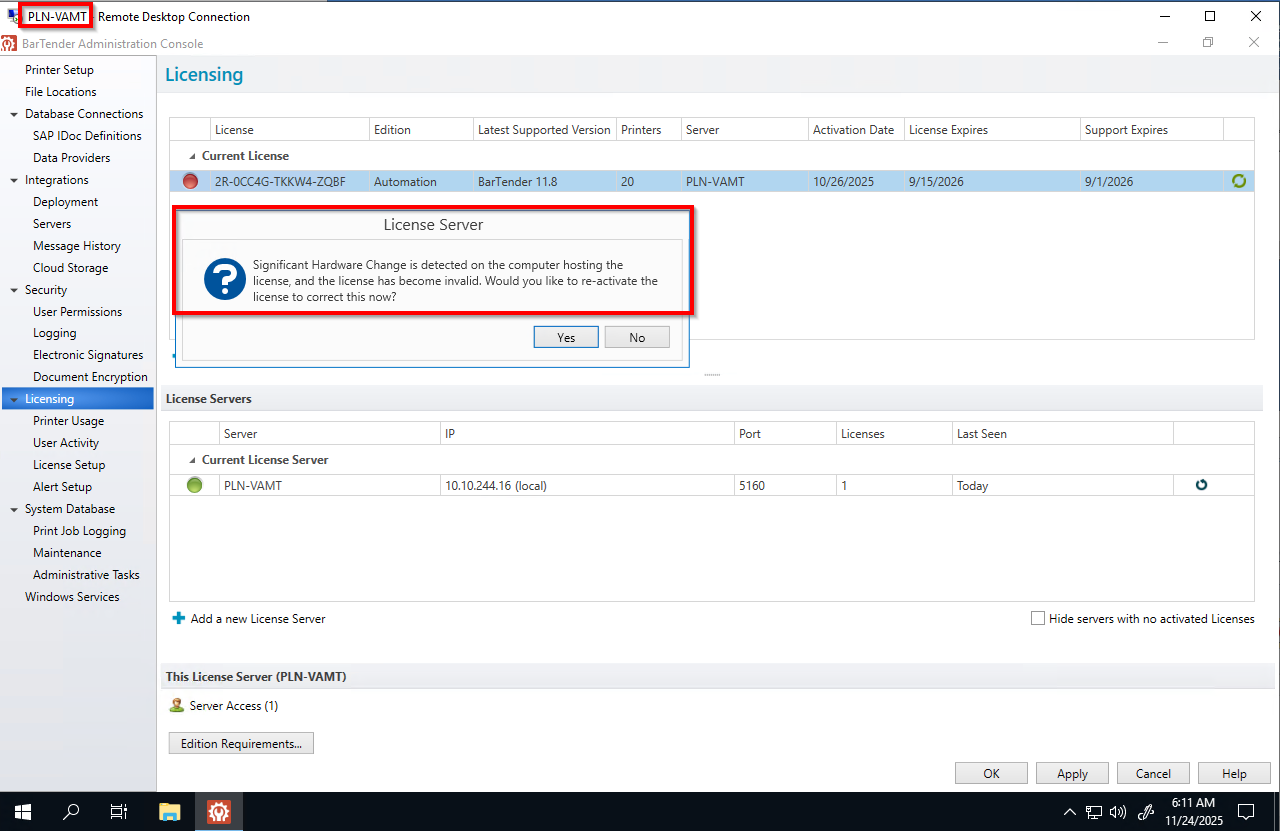The width and height of the screenshot is (1280, 831).
Task: Select SAP IDoc Definitions in the sidebar
Action: point(87,136)
